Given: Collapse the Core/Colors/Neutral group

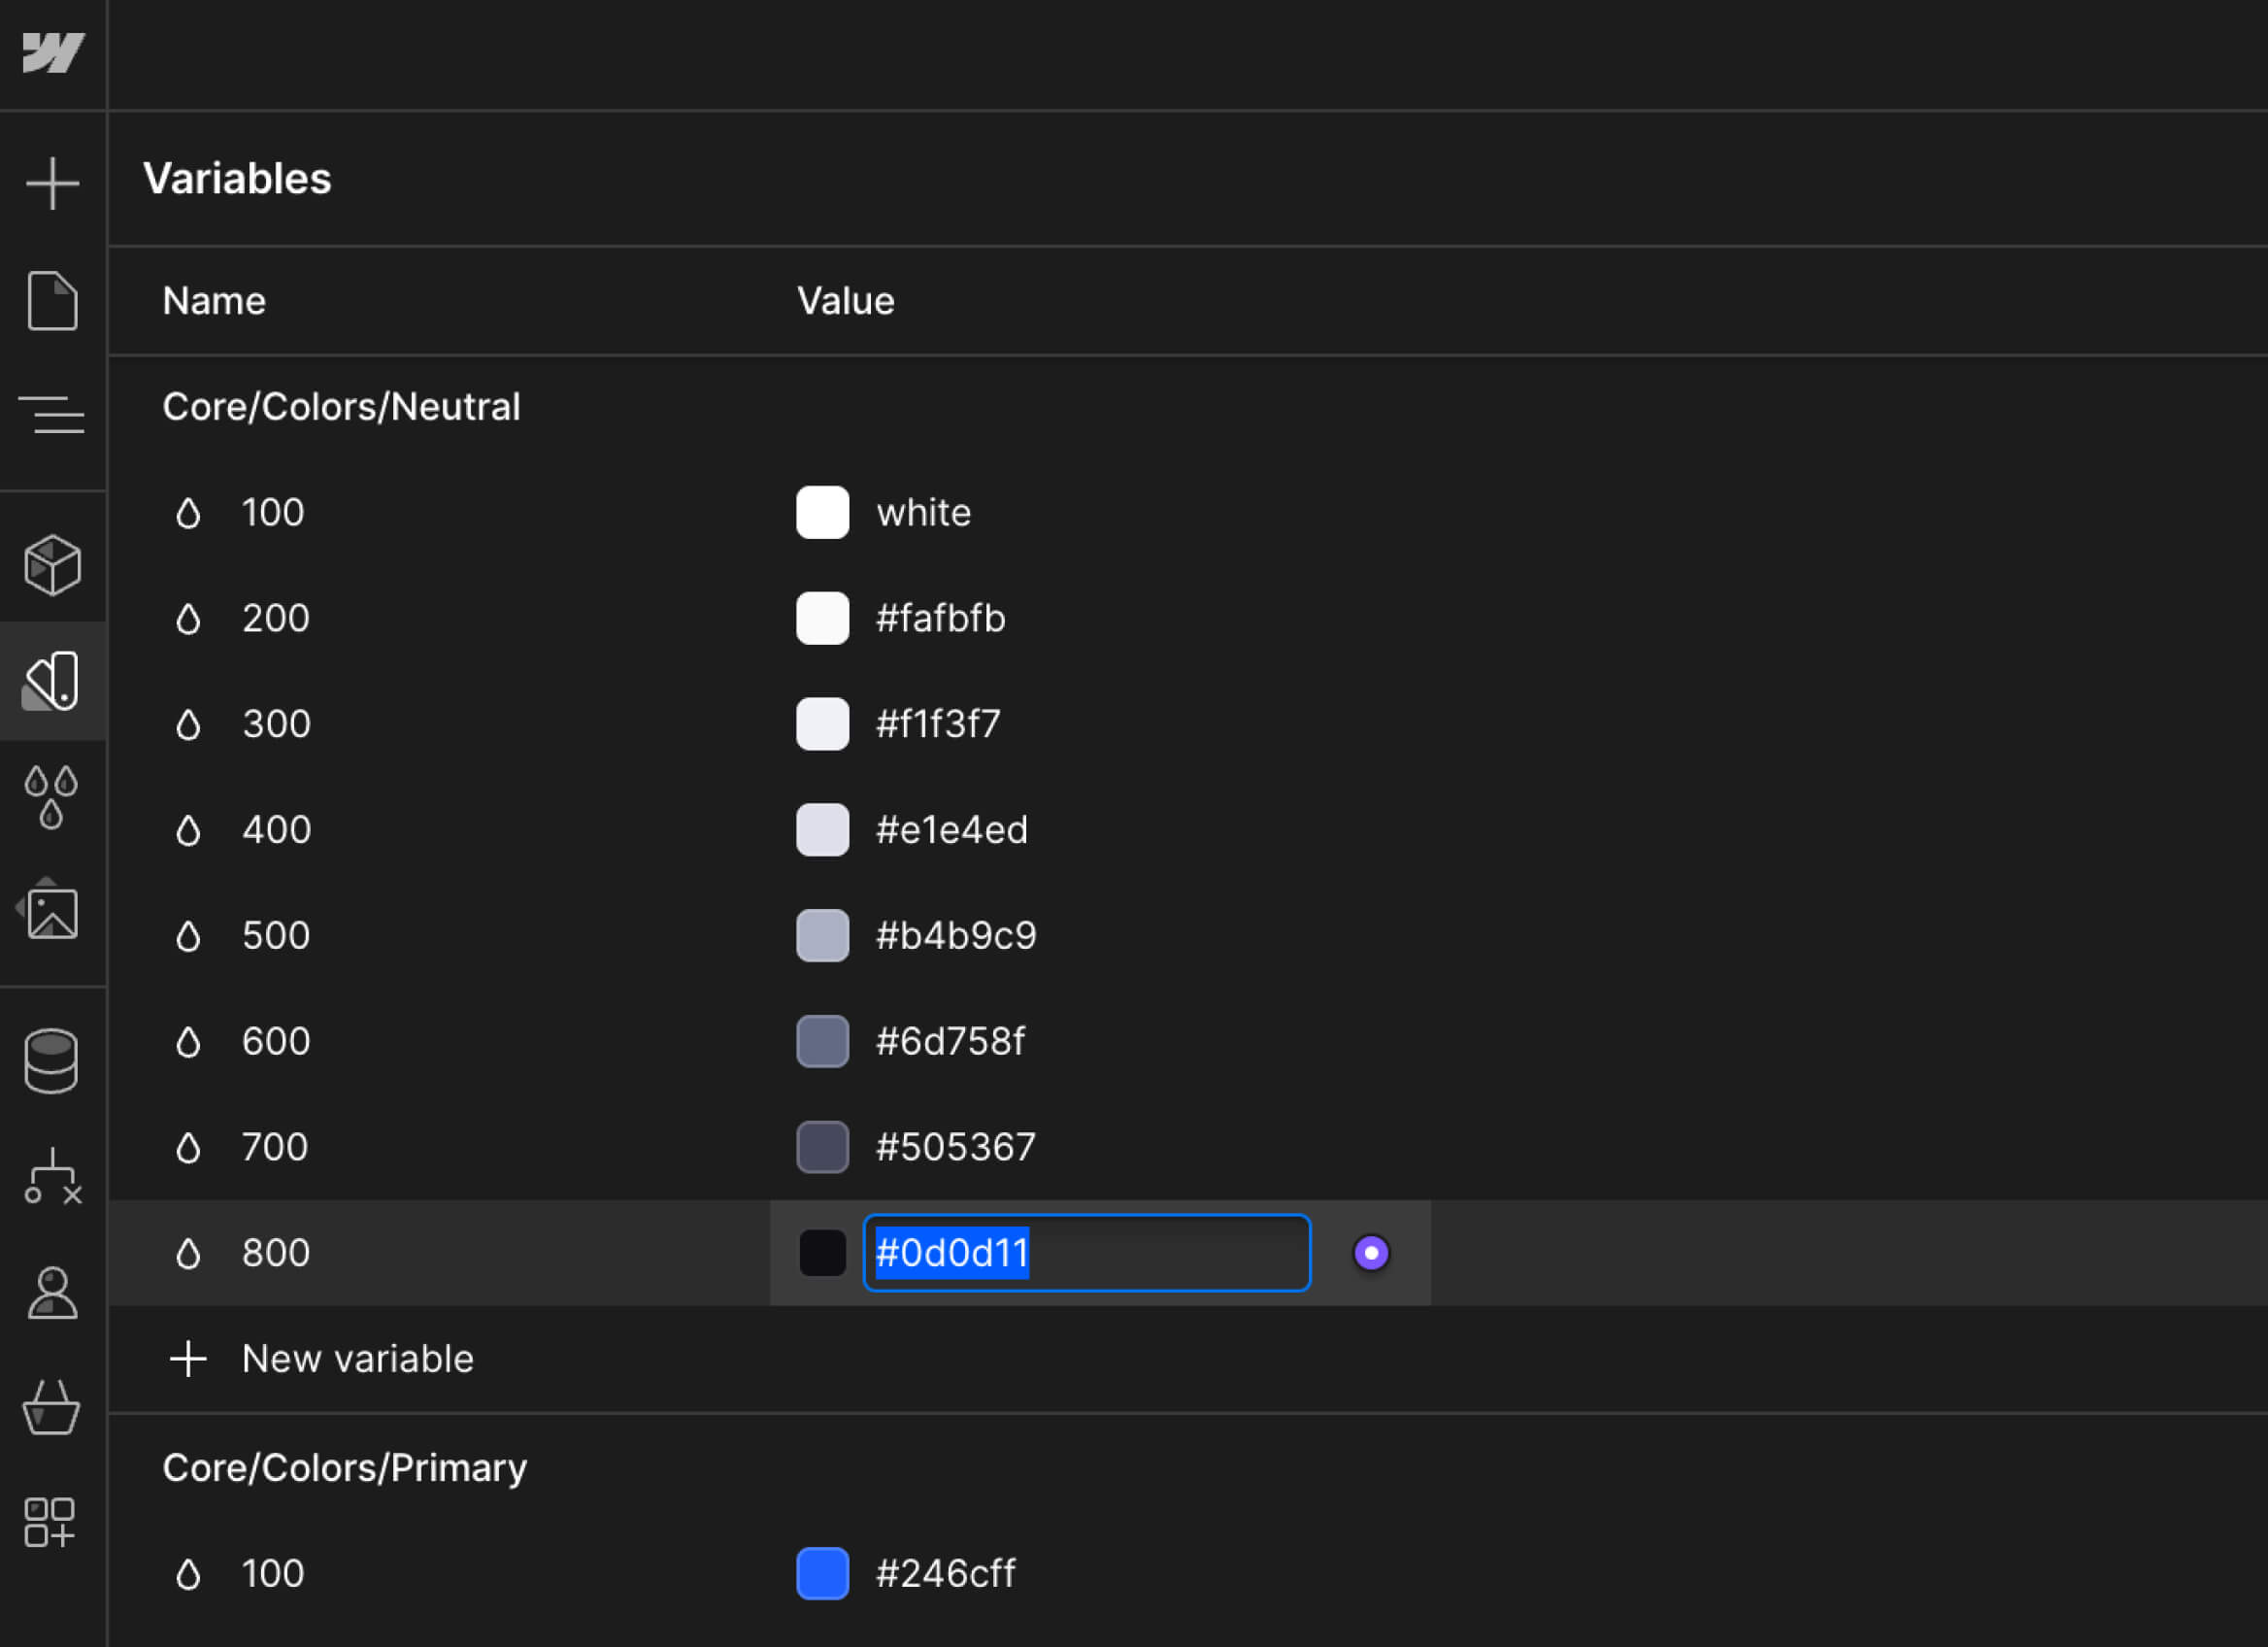Looking at the screenshot, I should click(x=341, y=406).
